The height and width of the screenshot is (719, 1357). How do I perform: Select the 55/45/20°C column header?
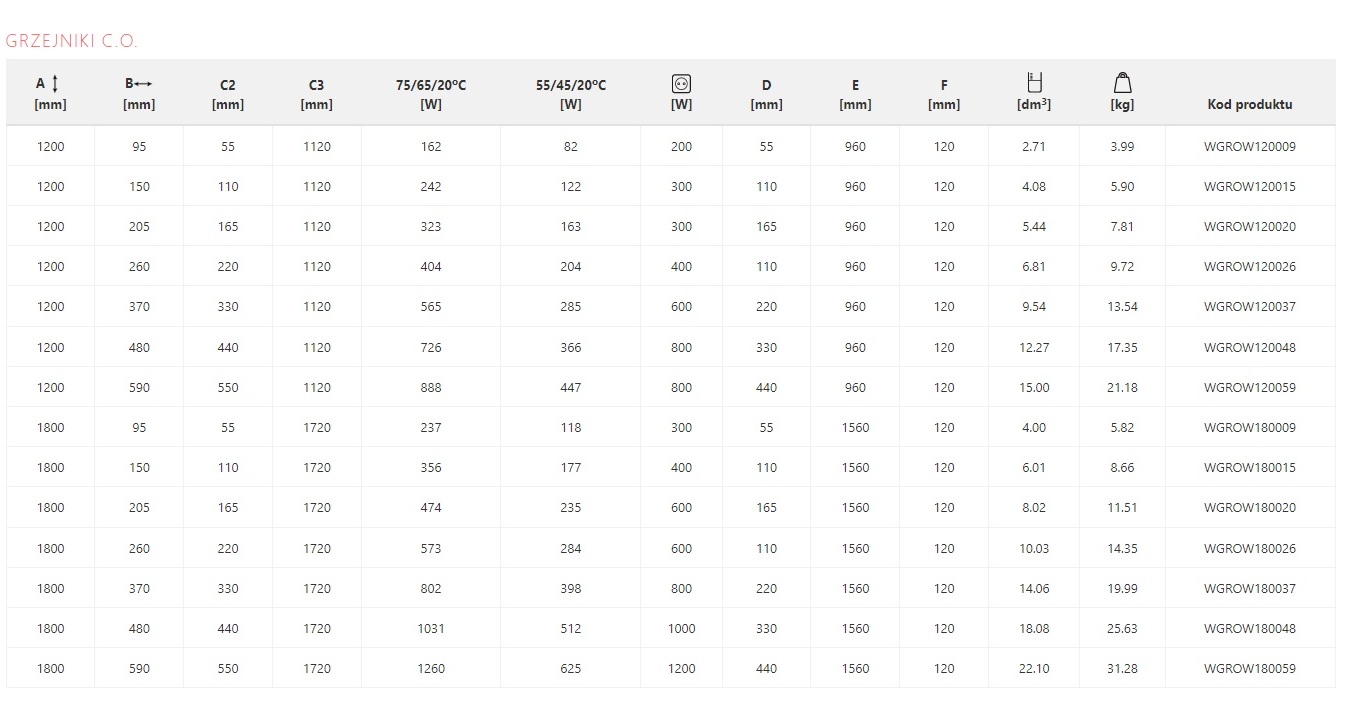point(571,94)
